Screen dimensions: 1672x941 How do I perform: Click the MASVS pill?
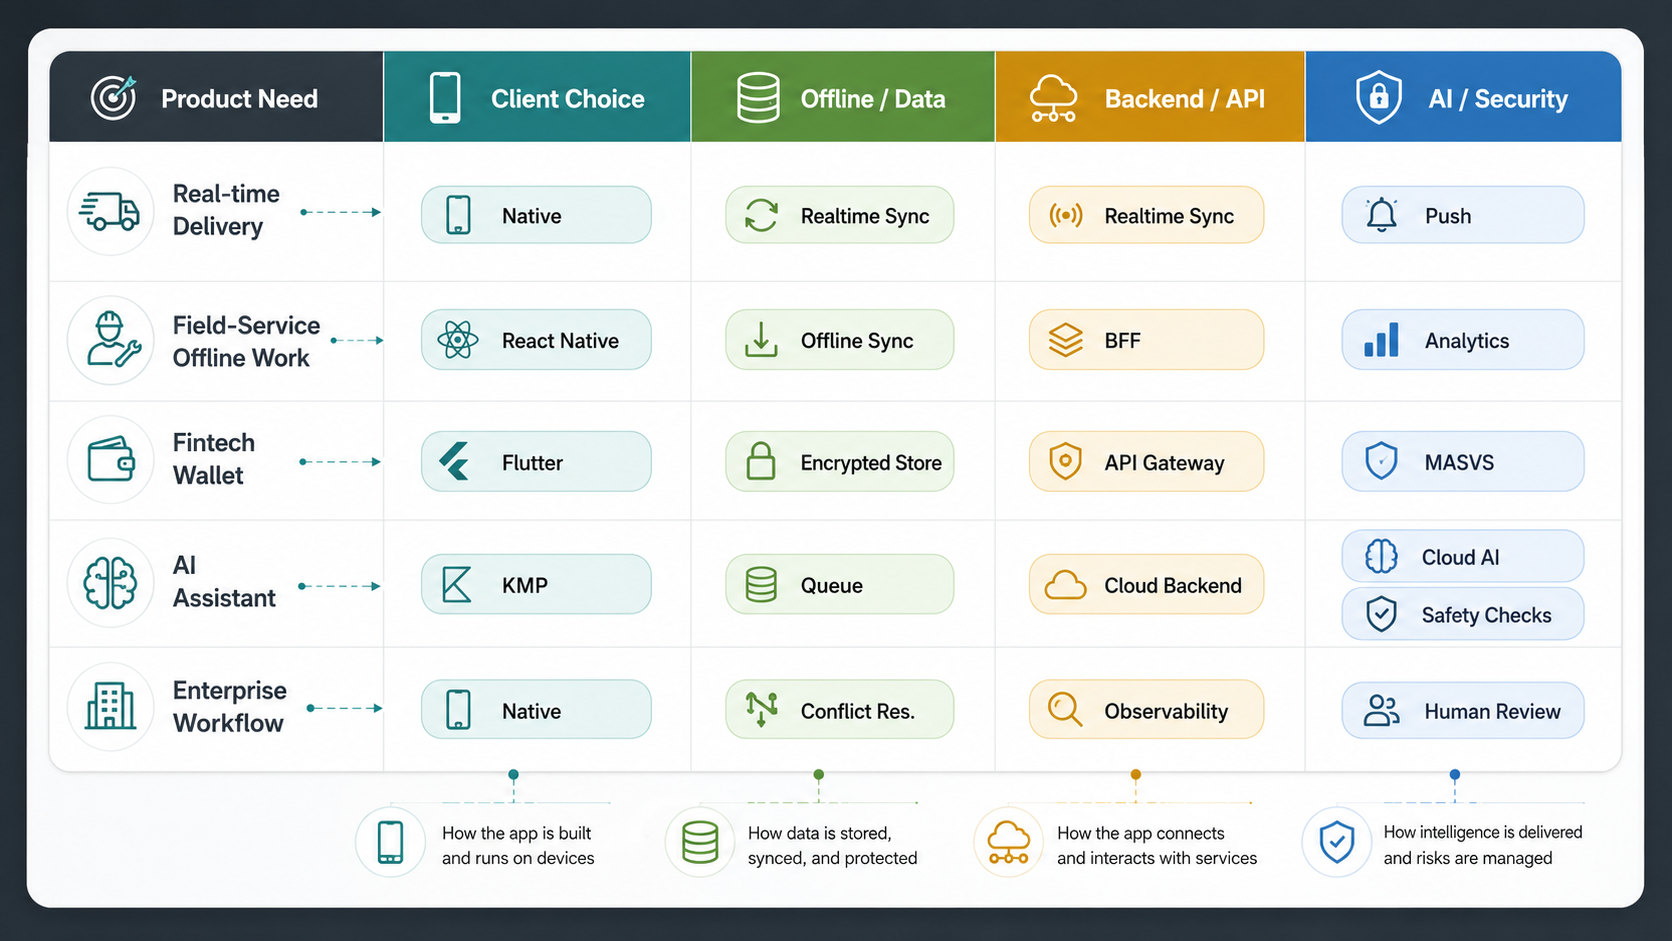pos(1463,462)
